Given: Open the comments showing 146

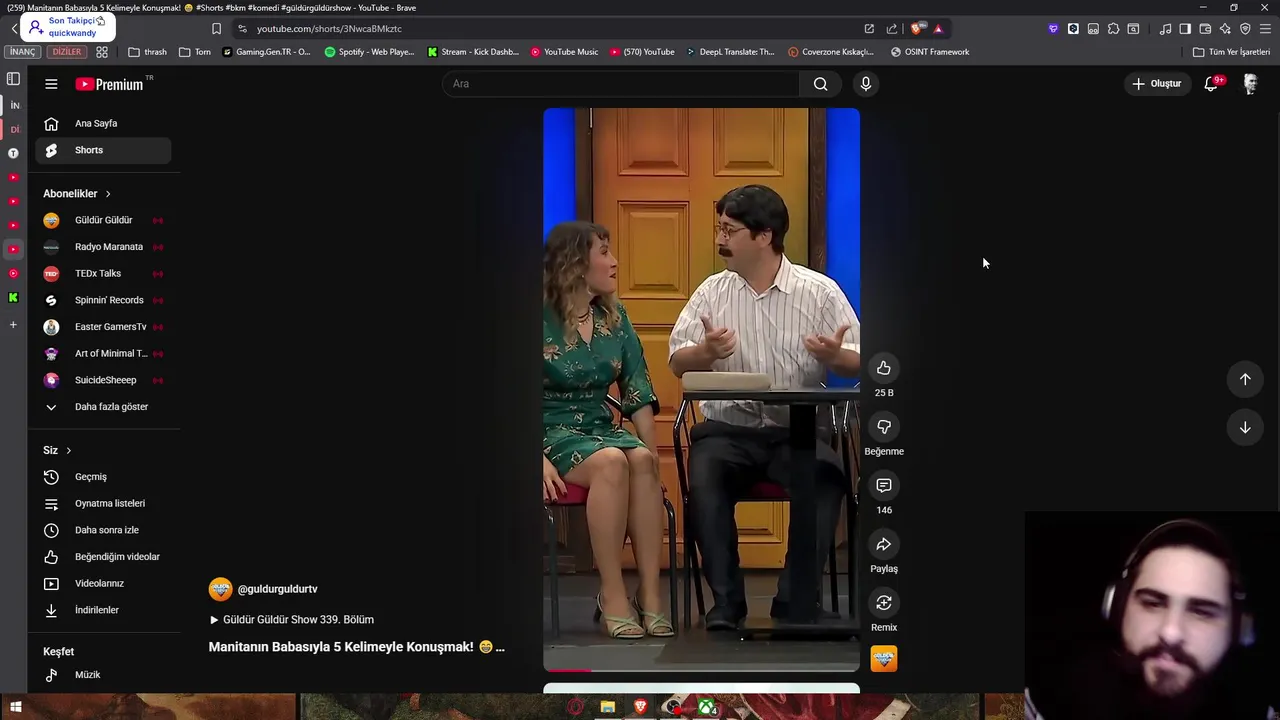Looking at the screenshot, I should [883, 486].
